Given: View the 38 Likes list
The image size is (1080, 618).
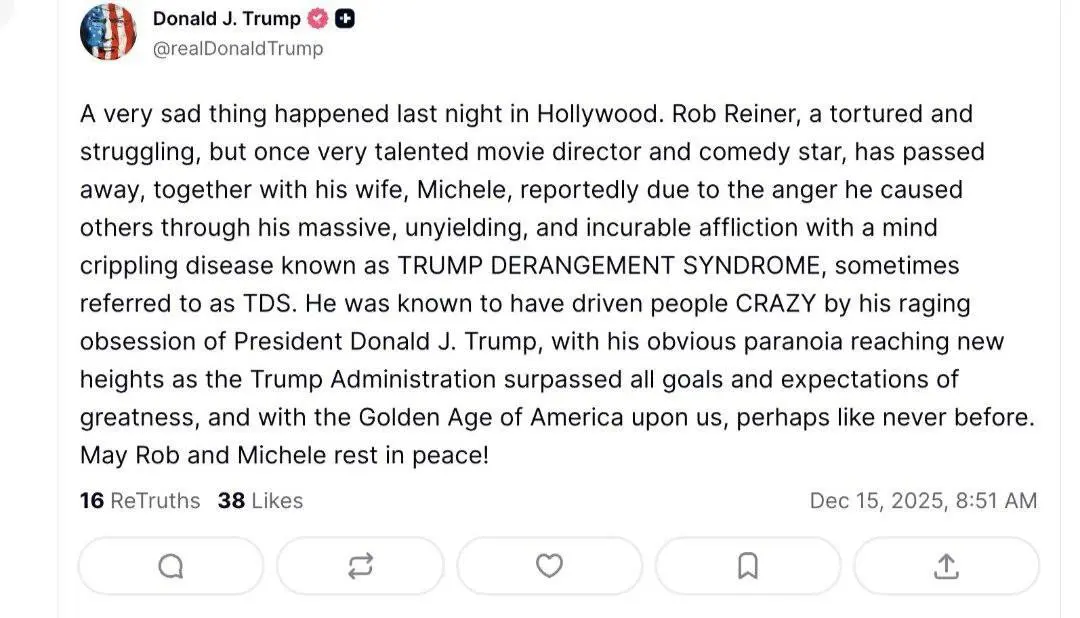Looking at the screenshot, I should pyautogui.click(x=260, y=500).
